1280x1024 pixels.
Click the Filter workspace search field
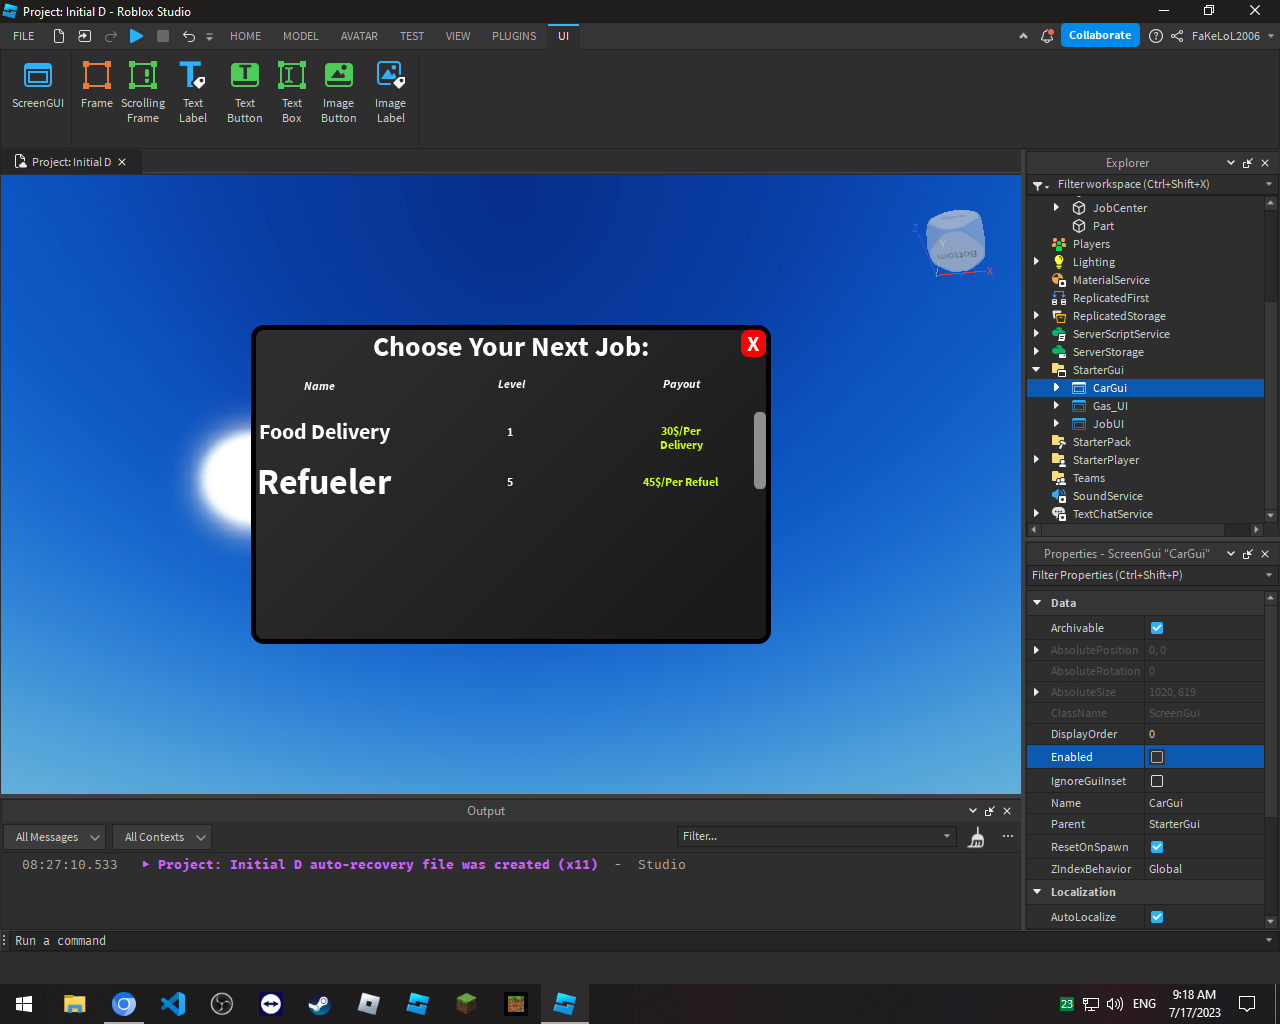(1158, 184)
